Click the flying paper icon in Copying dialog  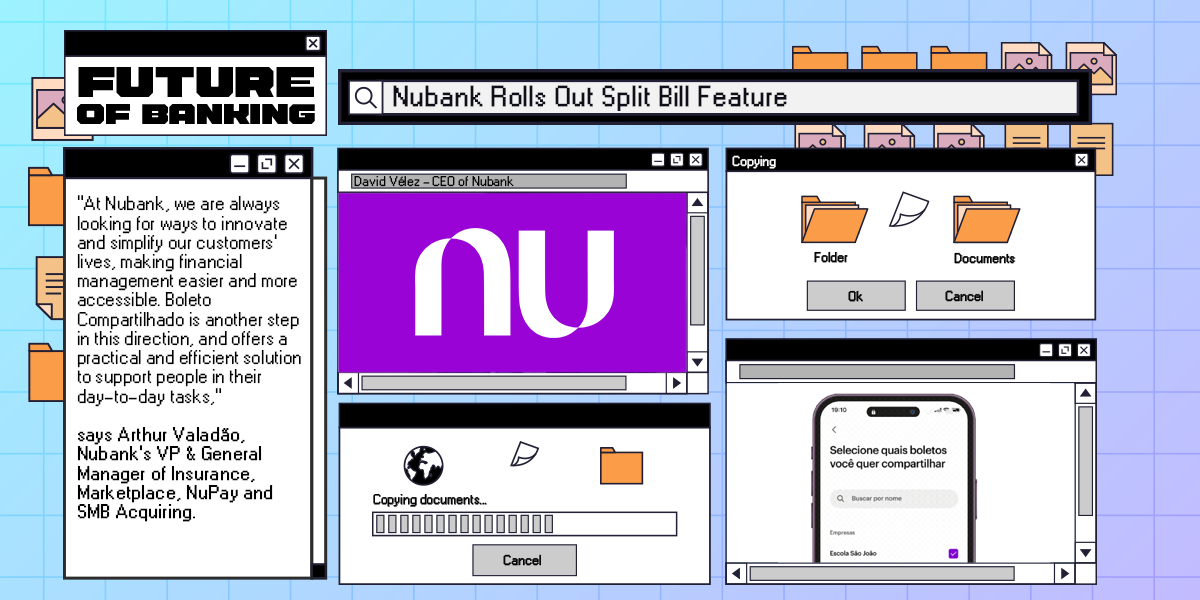pyautogui.click(x=909, y=210)
